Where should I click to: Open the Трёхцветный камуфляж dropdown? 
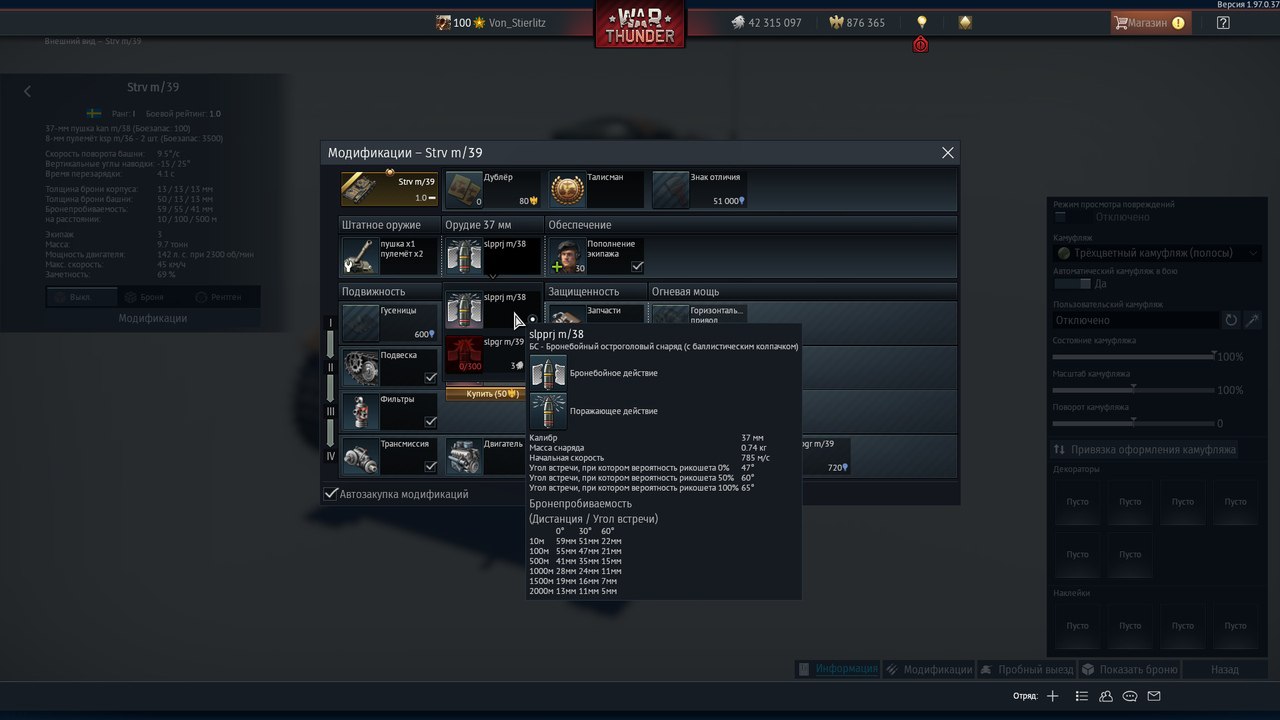1158,253
